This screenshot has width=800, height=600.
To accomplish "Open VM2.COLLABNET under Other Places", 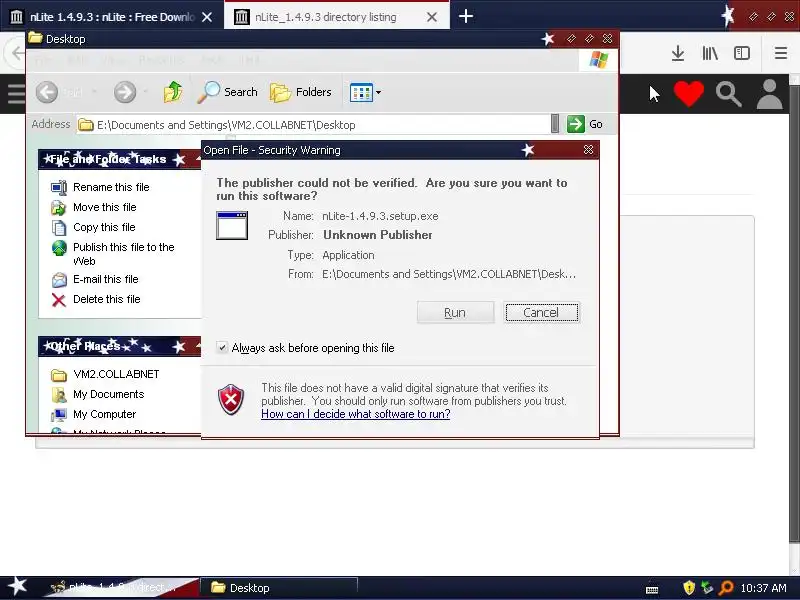I will (116, 374).
